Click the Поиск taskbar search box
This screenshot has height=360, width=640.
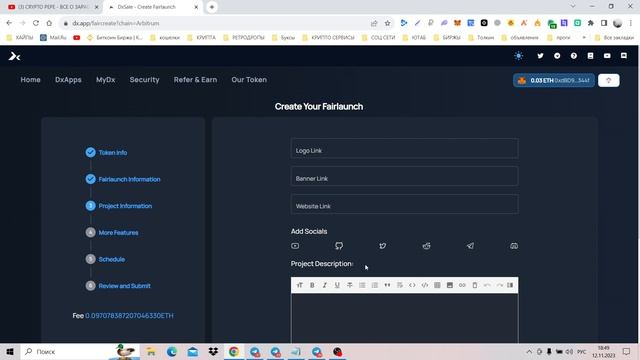(80, 351)
